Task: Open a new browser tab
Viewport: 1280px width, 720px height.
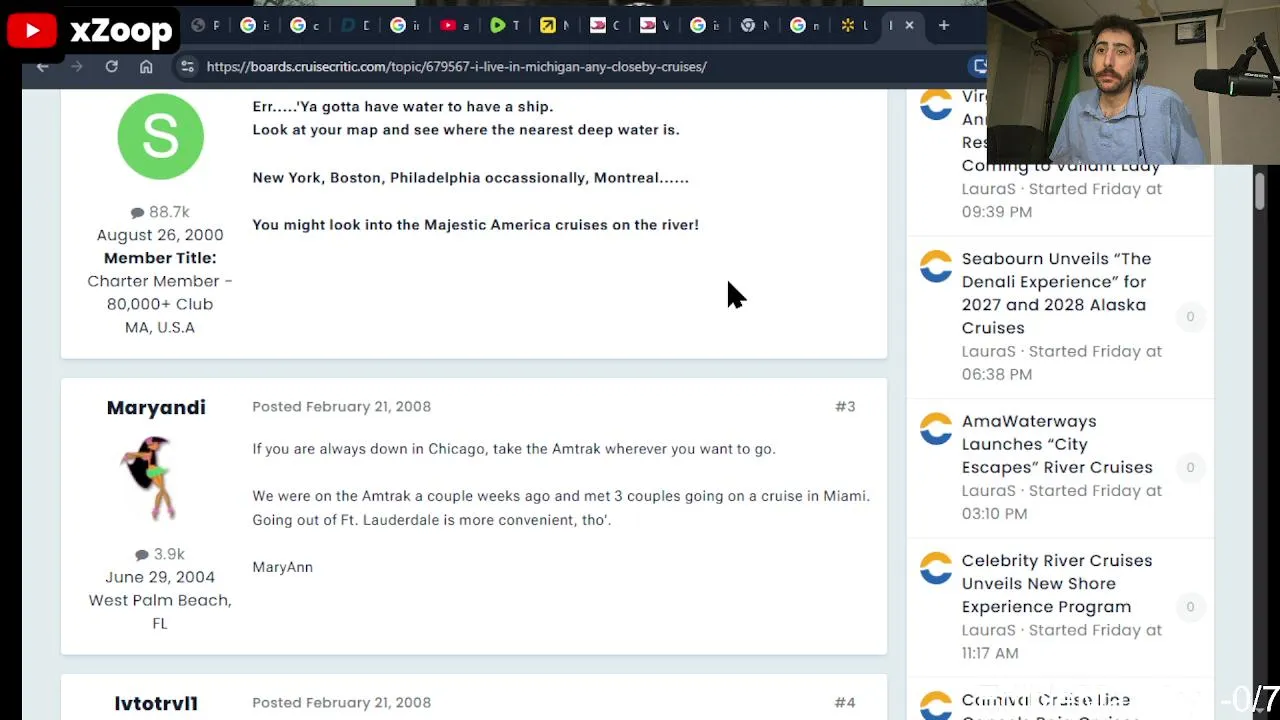Action: 943,25
